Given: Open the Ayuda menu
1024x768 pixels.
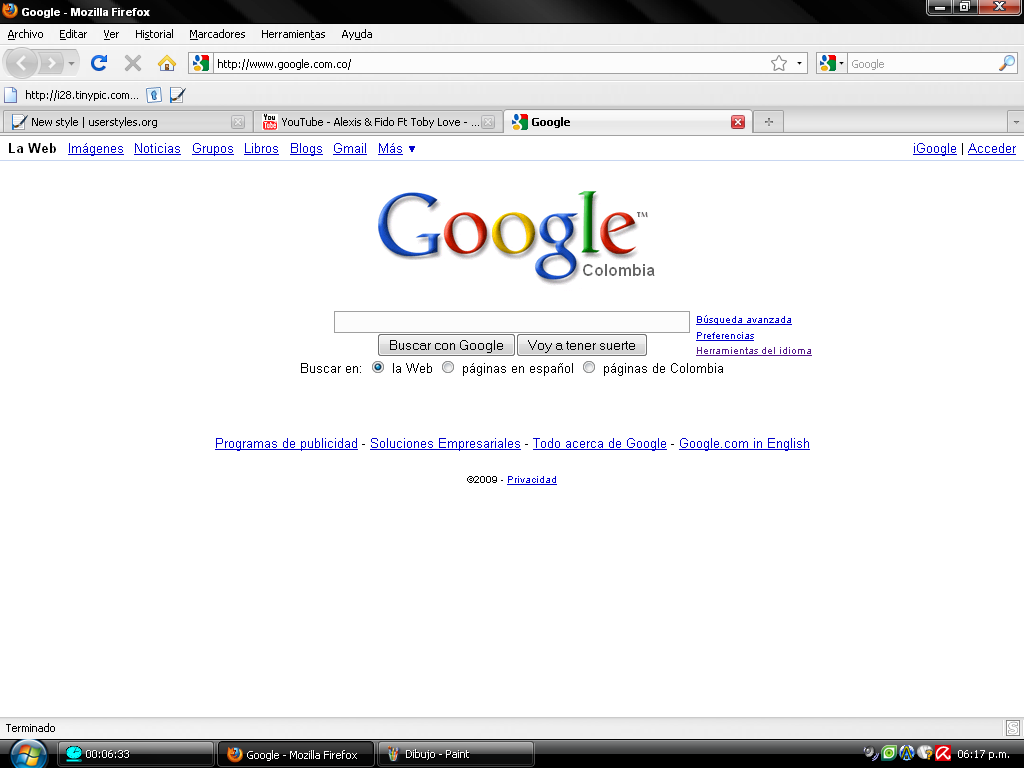Looking at the screenshot, I should point(357,34).
